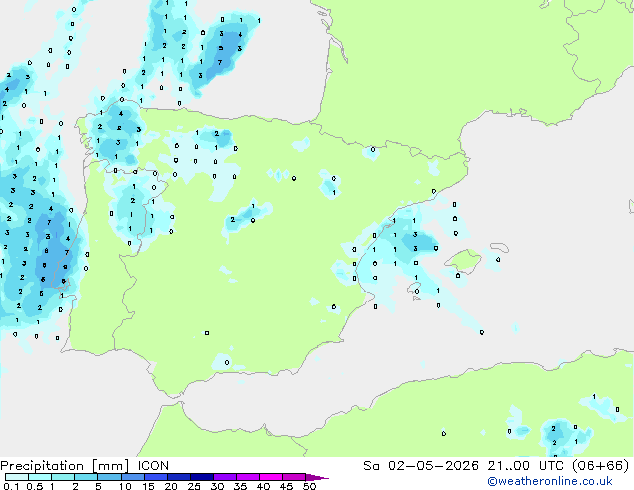Click the 'Sa' weekday abbreviation
The image size is (634, 490).
371,466
